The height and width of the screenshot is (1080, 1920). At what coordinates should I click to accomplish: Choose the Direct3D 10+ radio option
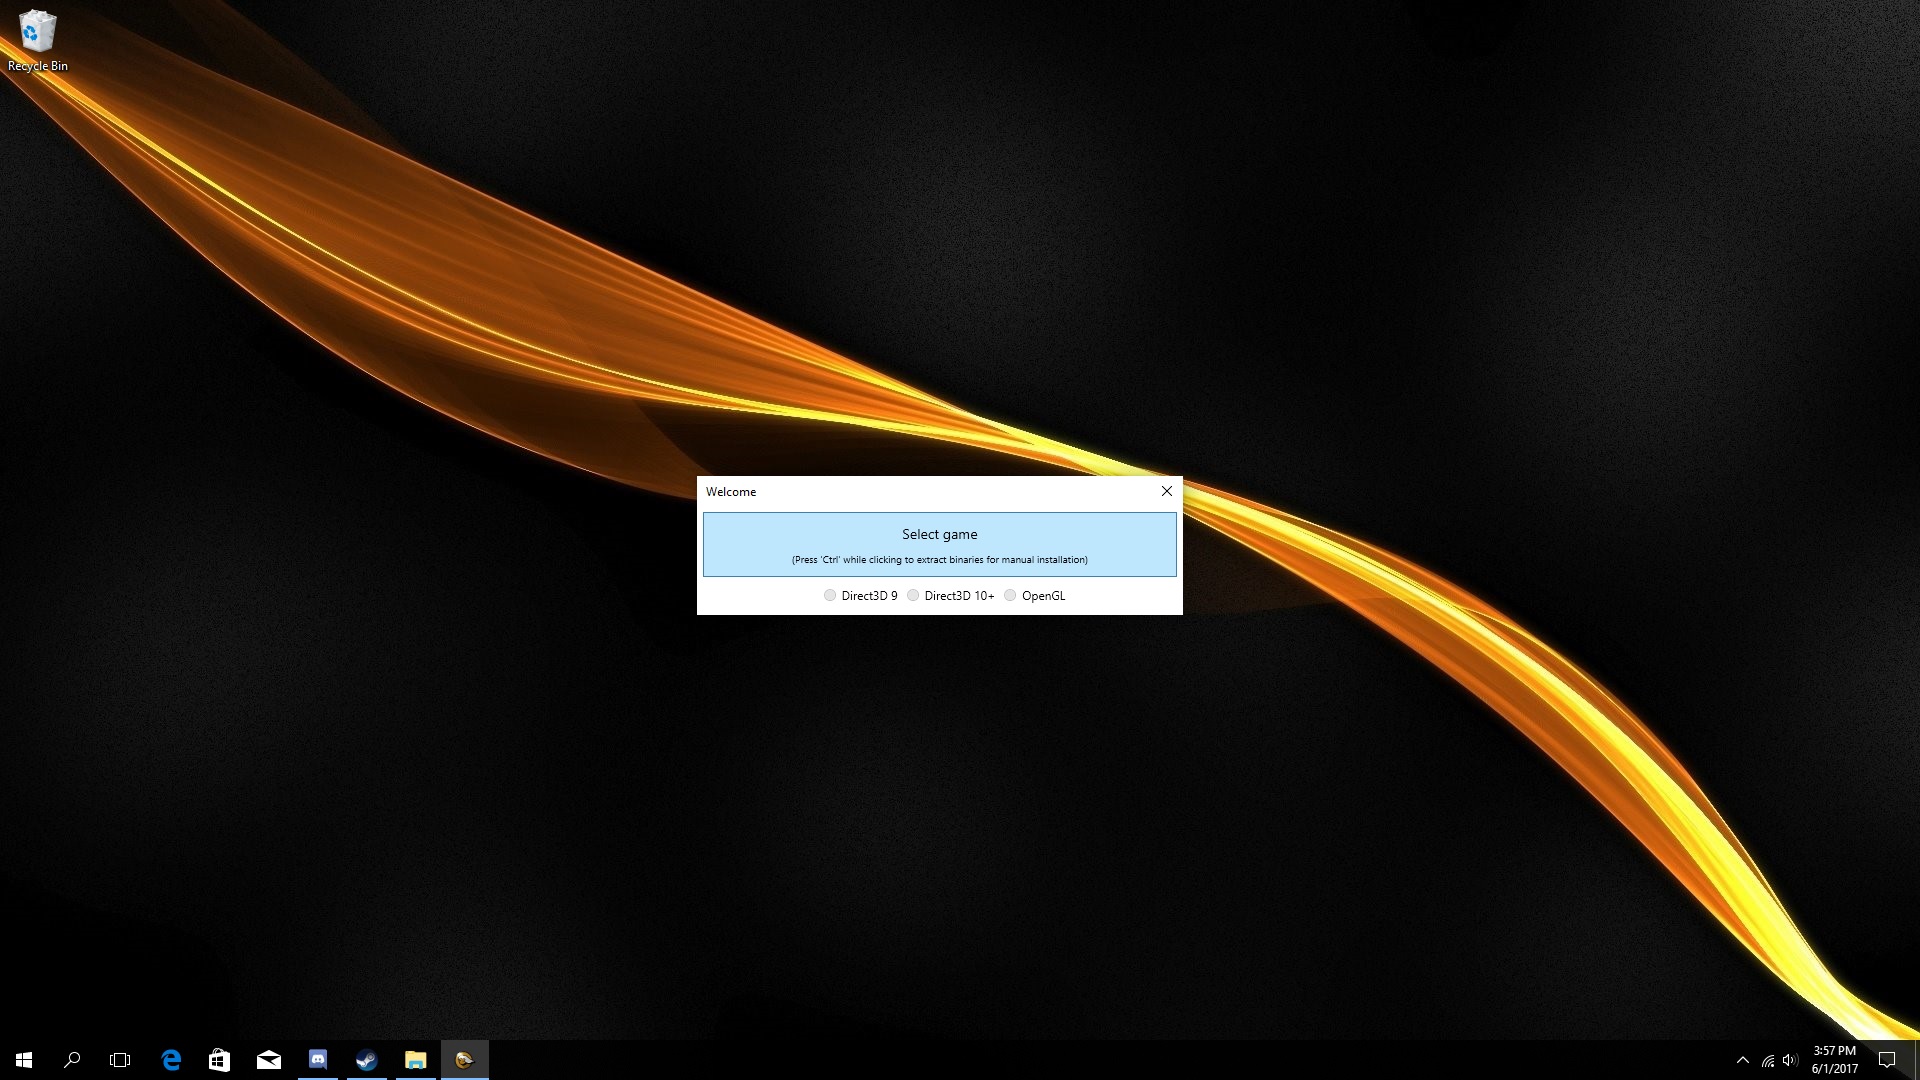(x=913, y=595)
